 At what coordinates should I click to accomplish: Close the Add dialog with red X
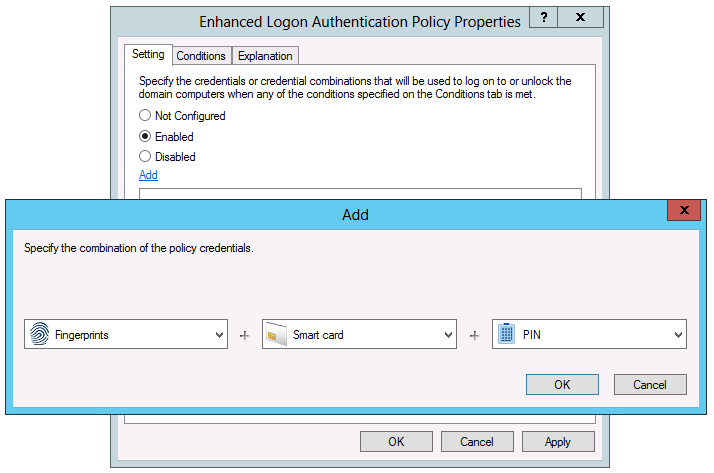pos(684,210)
